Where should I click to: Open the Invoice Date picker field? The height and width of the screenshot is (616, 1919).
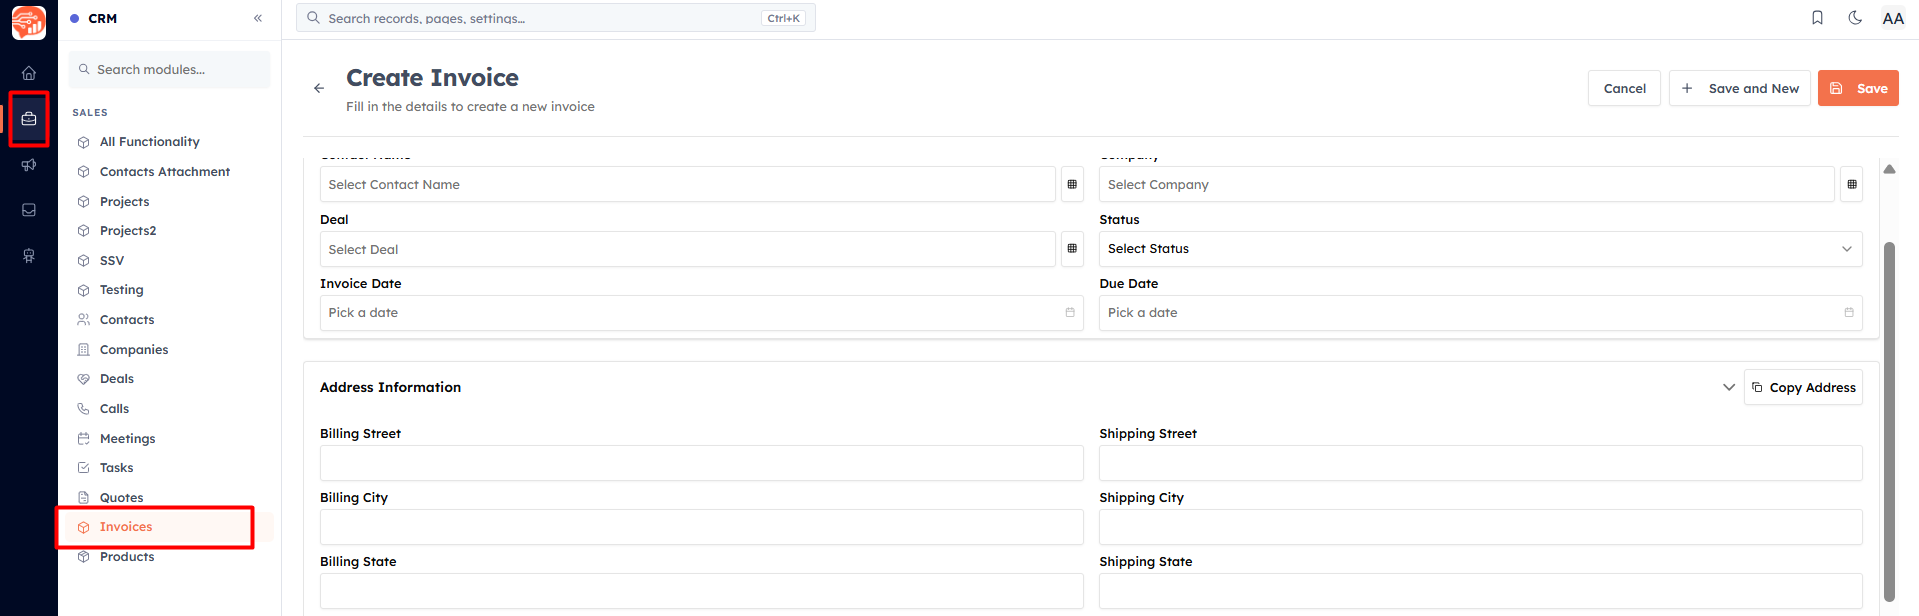click(x=701, y=313)
